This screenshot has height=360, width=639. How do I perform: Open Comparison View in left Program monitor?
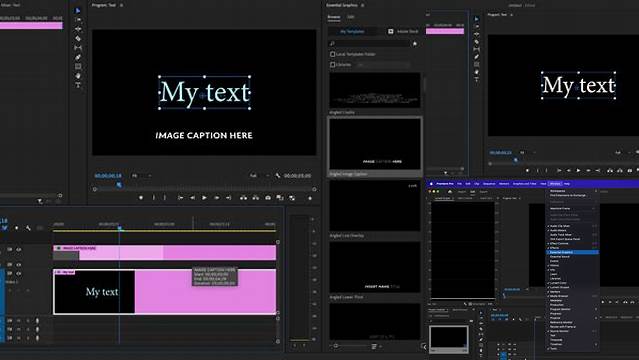(280, 198)
